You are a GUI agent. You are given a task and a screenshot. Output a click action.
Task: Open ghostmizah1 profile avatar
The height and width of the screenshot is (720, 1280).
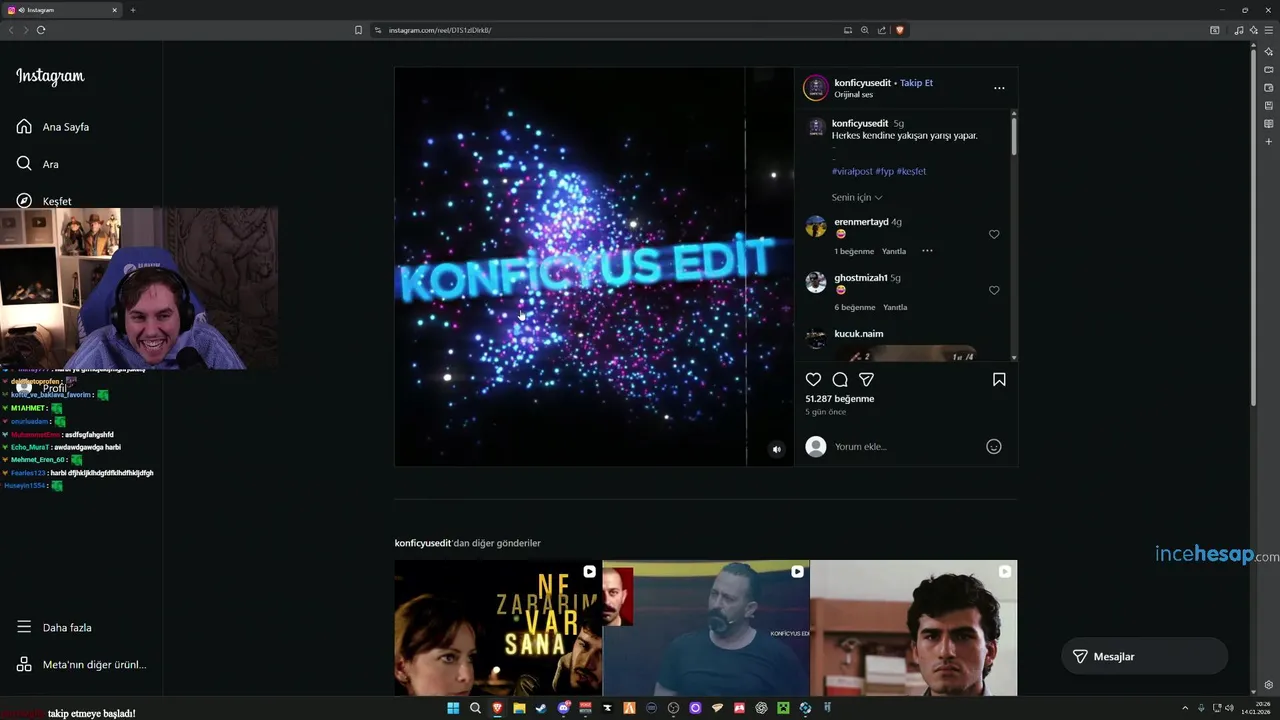816,283
